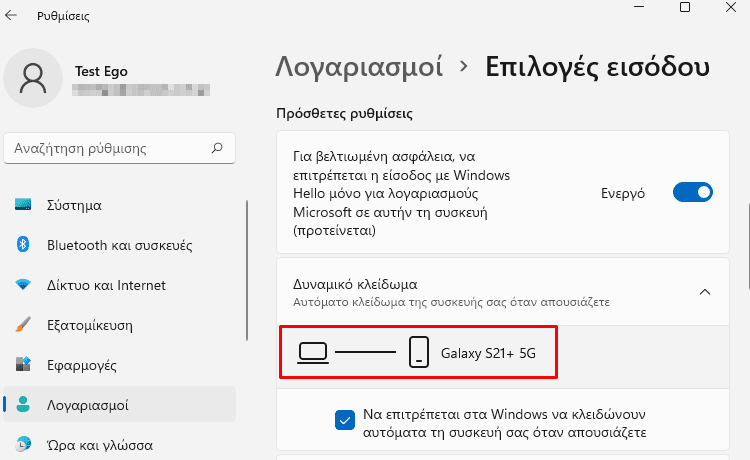Screen dimensions: 750x460
Task: Collapse the Δυναμικό κλείδωμα section
Action: [705, 292]
